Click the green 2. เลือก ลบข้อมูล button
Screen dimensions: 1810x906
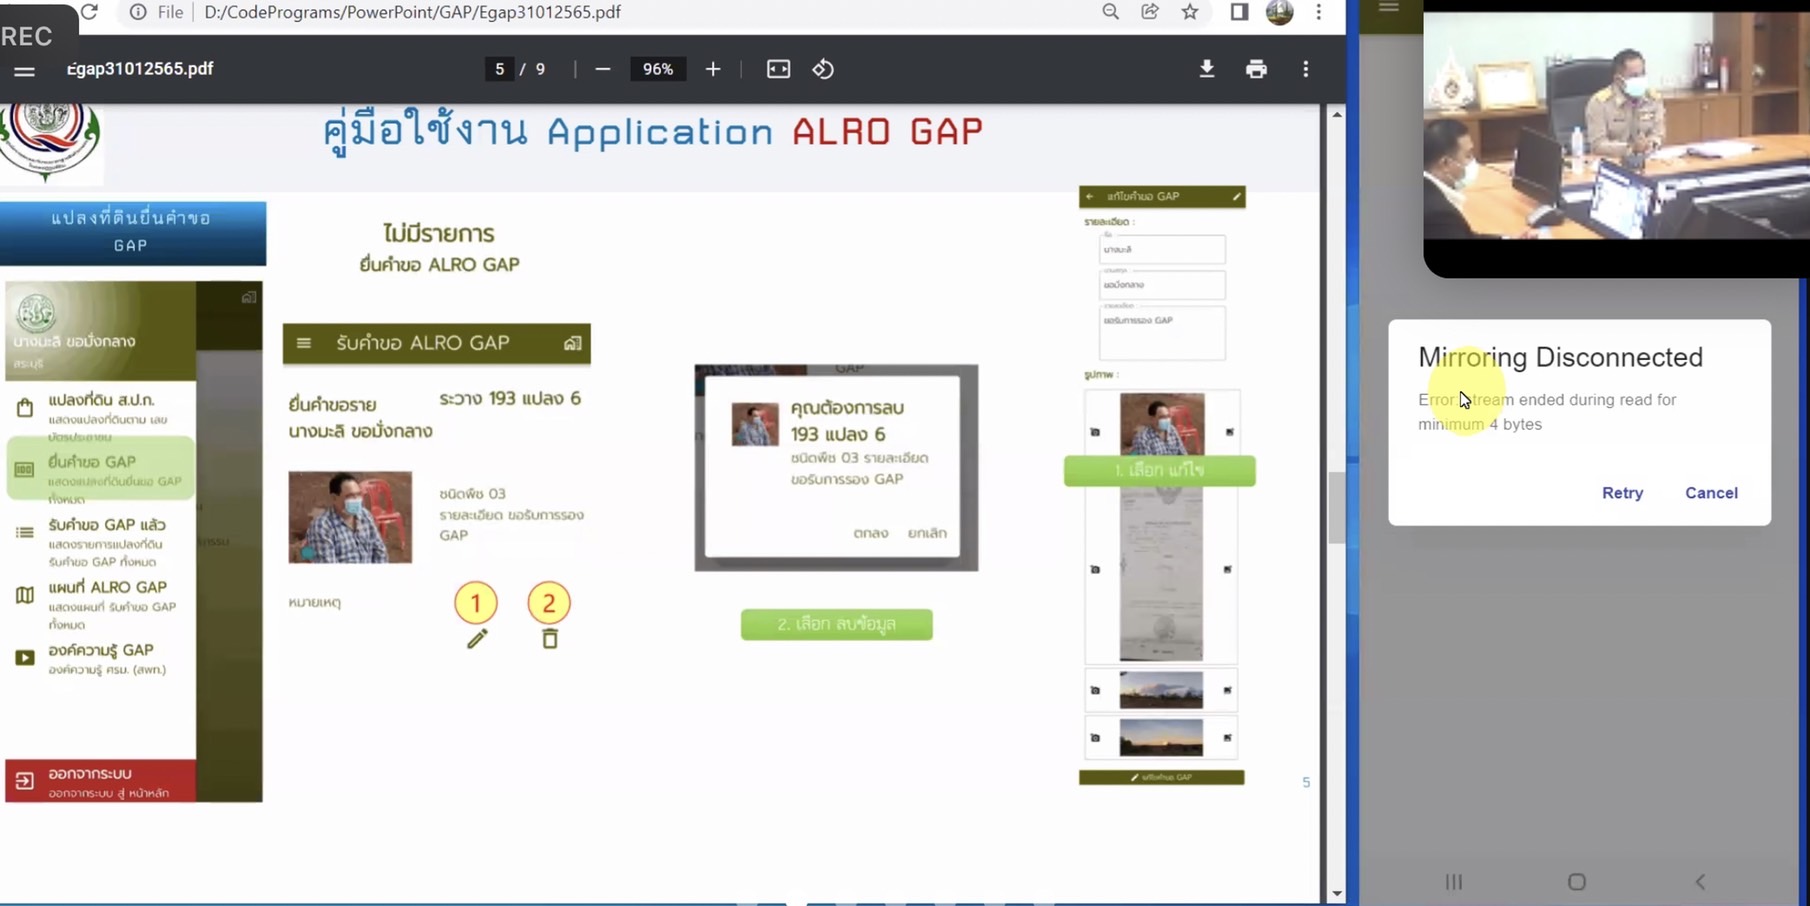(x=837, y=624)
